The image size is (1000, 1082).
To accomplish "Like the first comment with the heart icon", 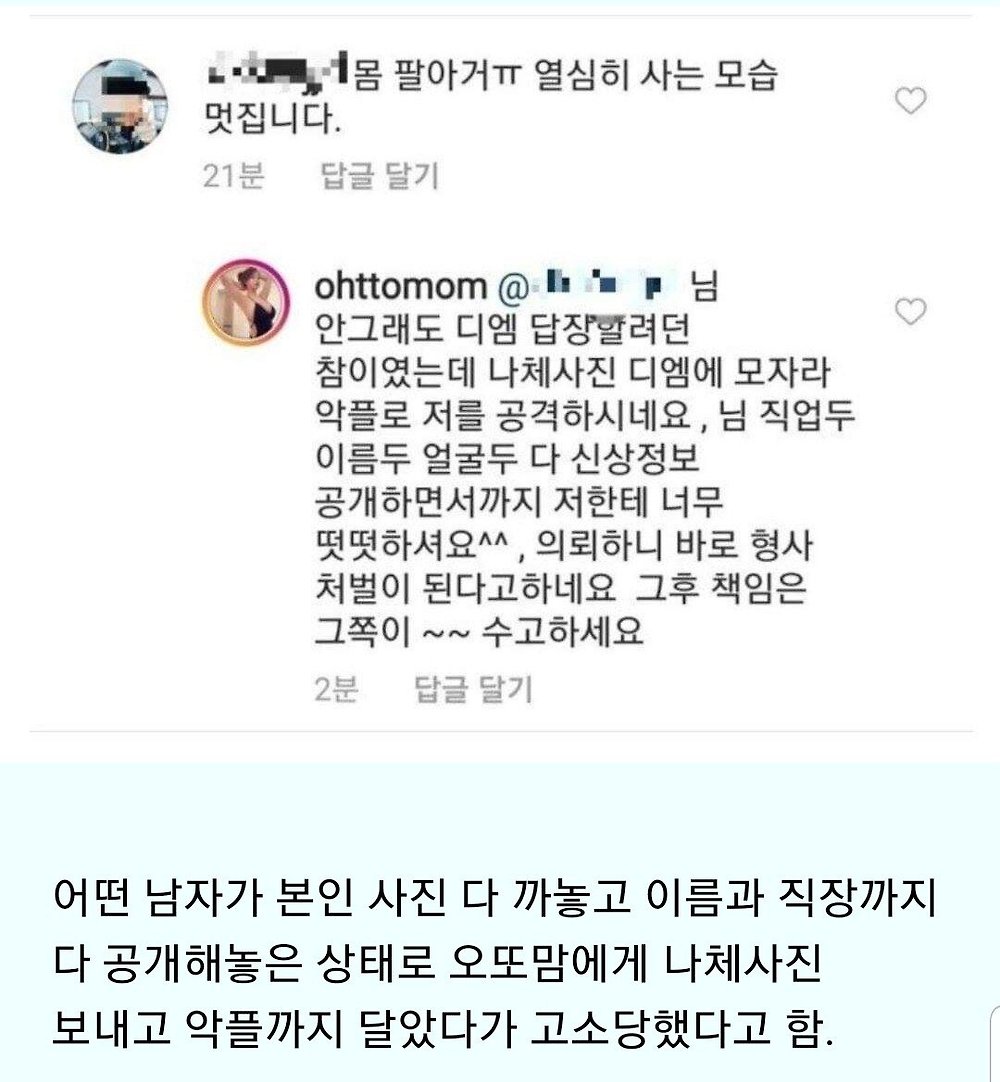I will (910, 101).
